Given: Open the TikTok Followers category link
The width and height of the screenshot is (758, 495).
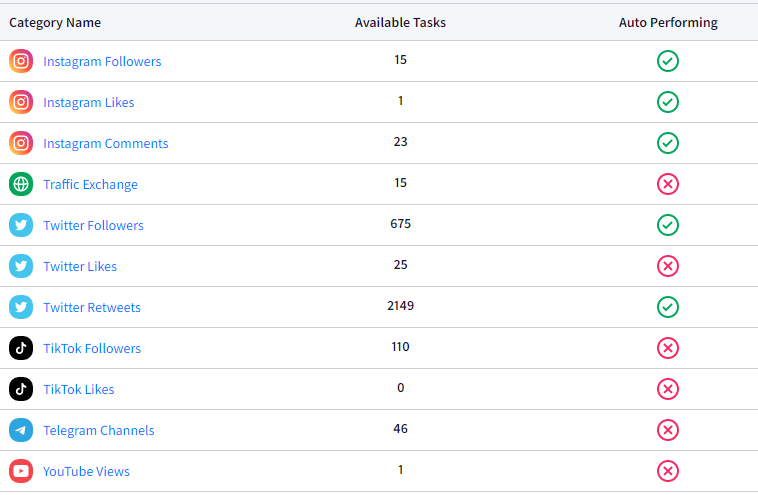Looking at the screenshot, I should point(92,349).
